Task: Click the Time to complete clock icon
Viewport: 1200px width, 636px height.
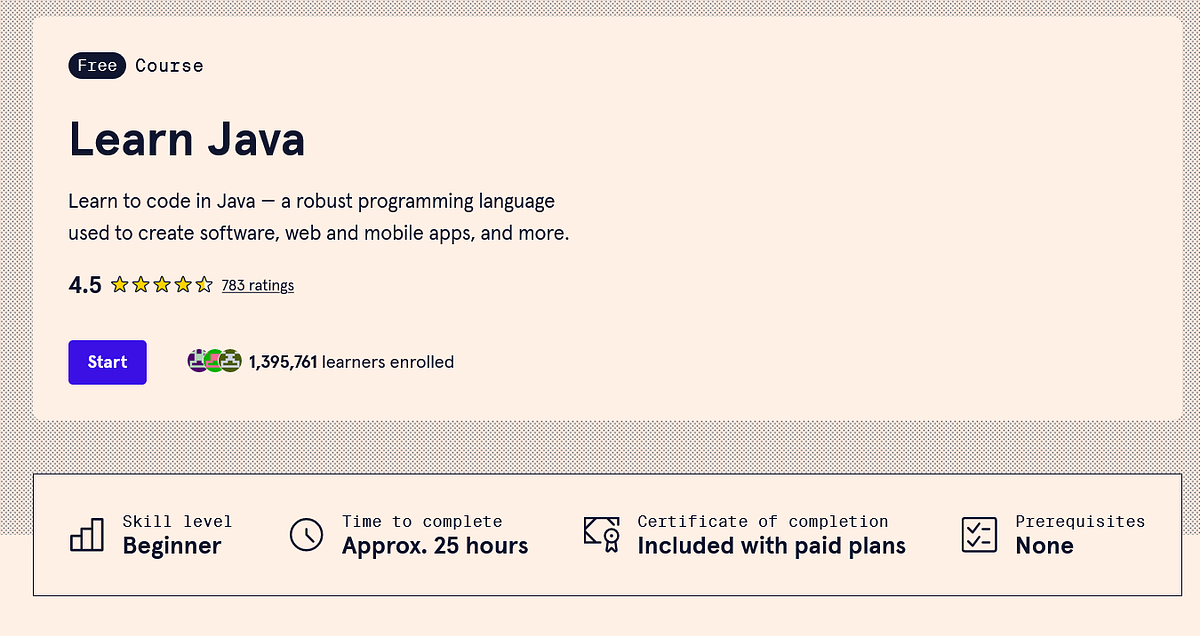Action: 307,535
